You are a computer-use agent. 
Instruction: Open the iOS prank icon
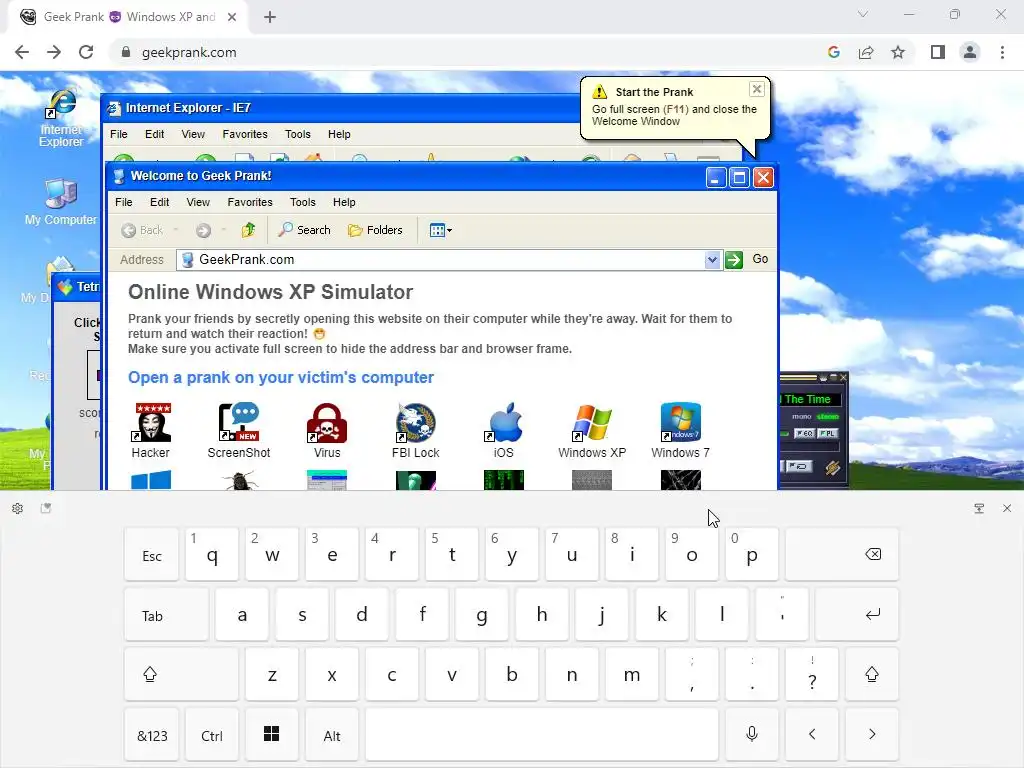coord(504,430)
